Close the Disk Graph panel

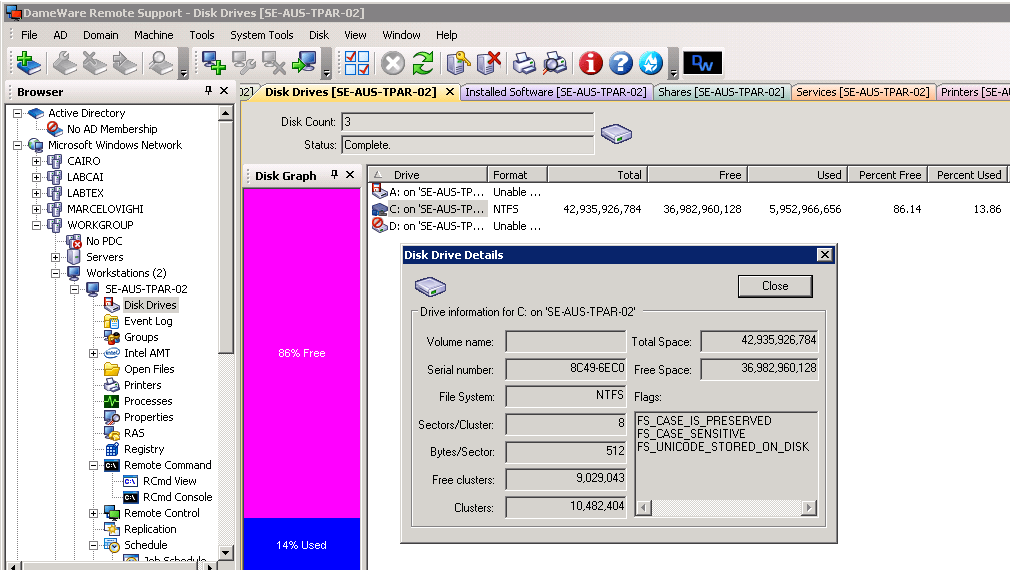click(x=350, y=175)
